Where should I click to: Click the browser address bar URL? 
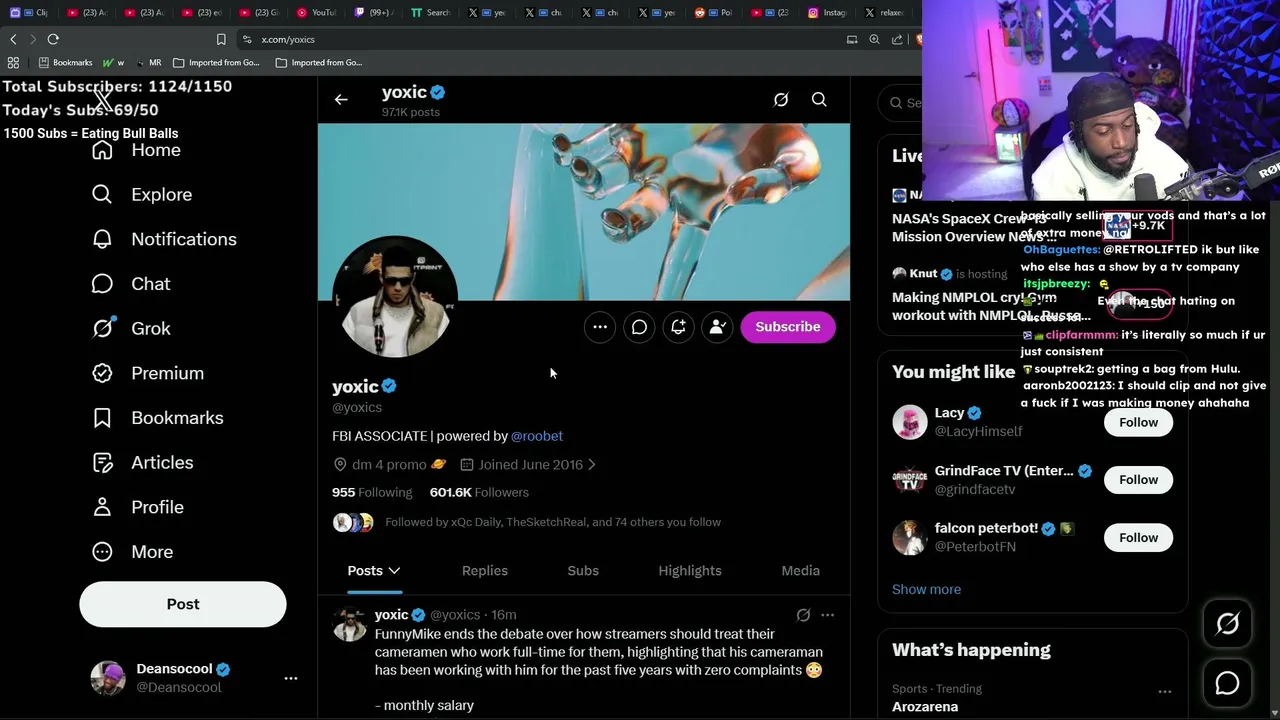click(x=288, y=39)
